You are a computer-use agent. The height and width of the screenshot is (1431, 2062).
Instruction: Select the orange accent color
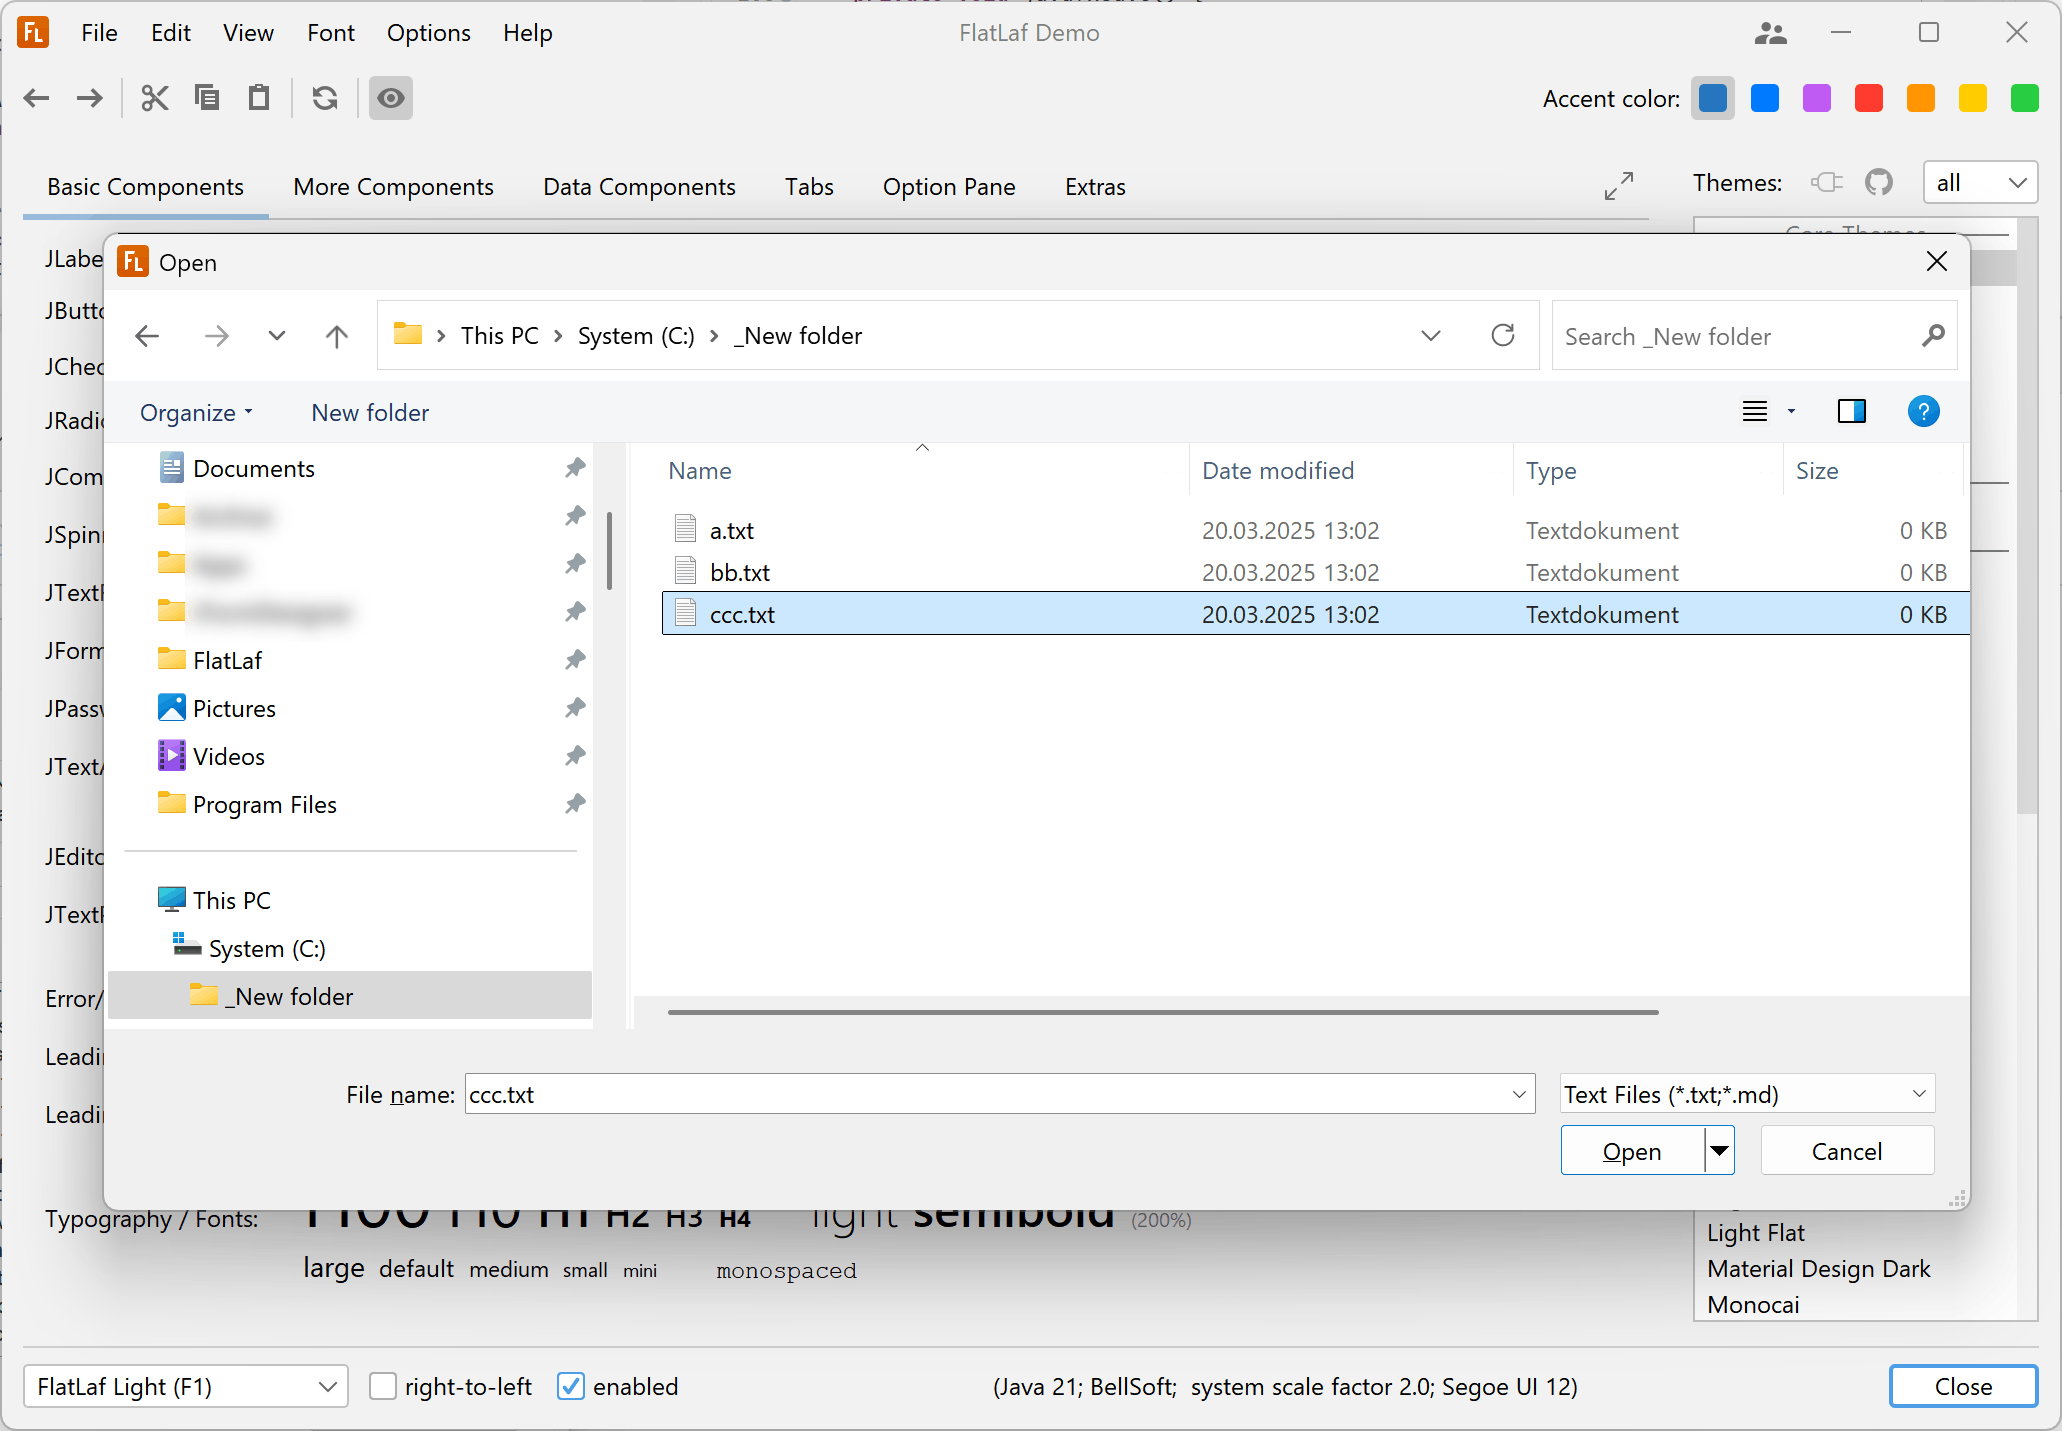[x=1921, y=98]
